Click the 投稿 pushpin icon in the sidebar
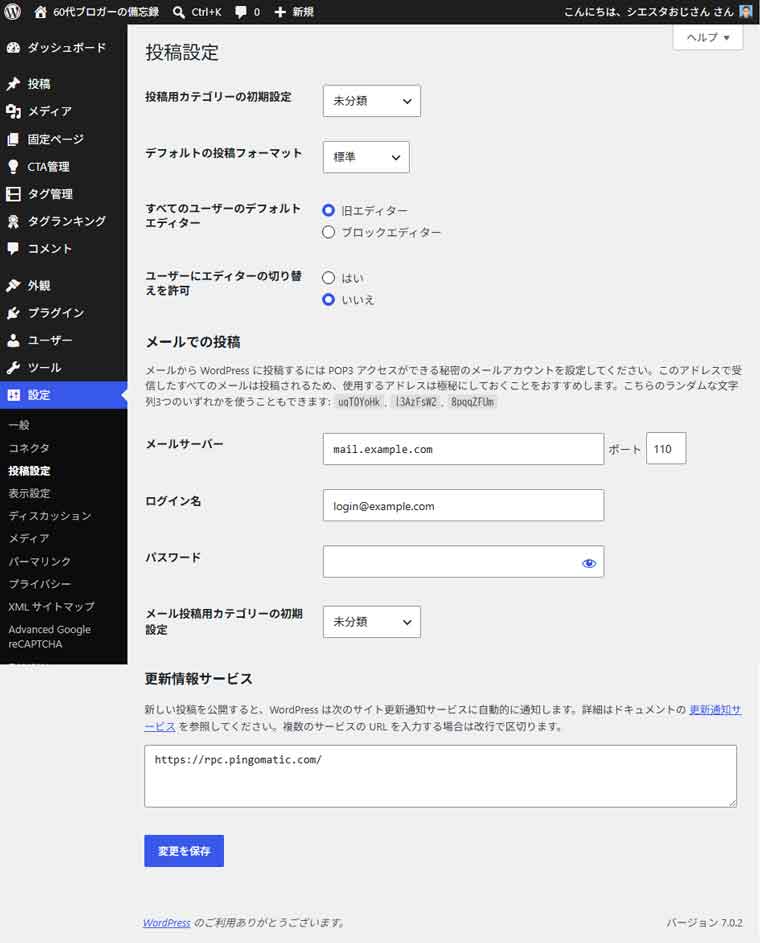The height and width of the screenshot is (943, 760). point(13,84)
